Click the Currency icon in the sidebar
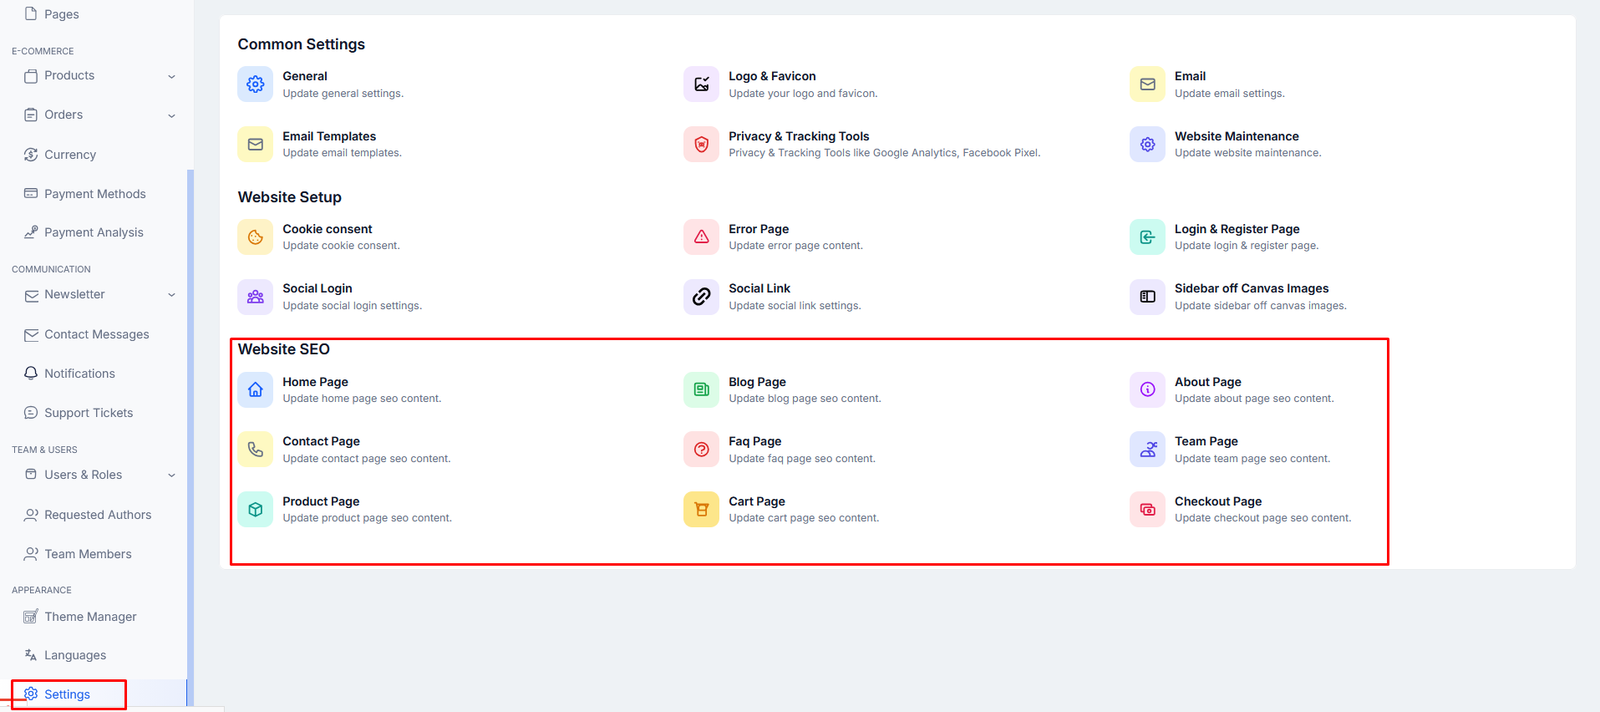 [x=31, y=154]
